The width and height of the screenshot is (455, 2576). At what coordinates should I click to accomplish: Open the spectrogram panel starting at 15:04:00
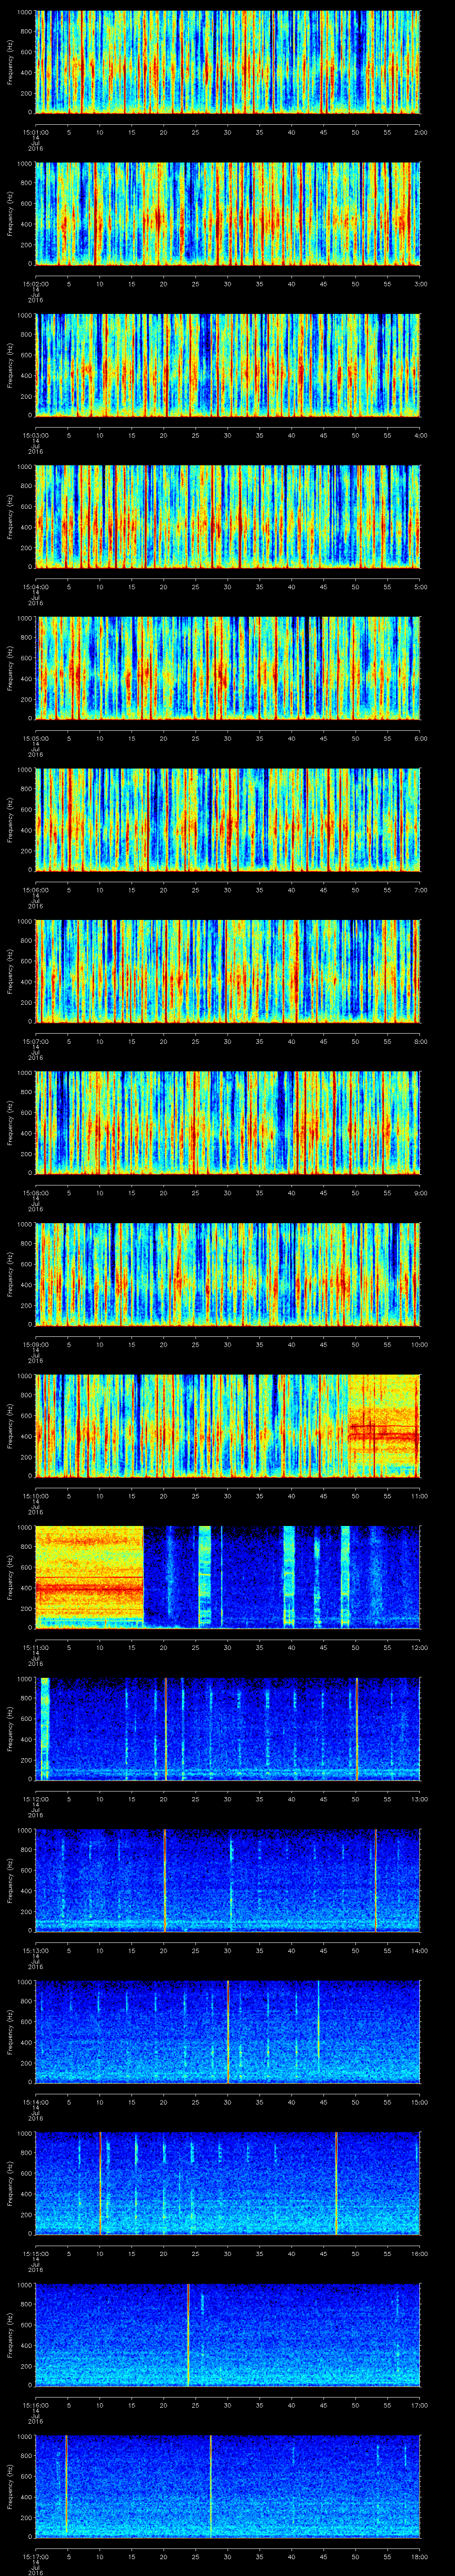coord(228,516)
